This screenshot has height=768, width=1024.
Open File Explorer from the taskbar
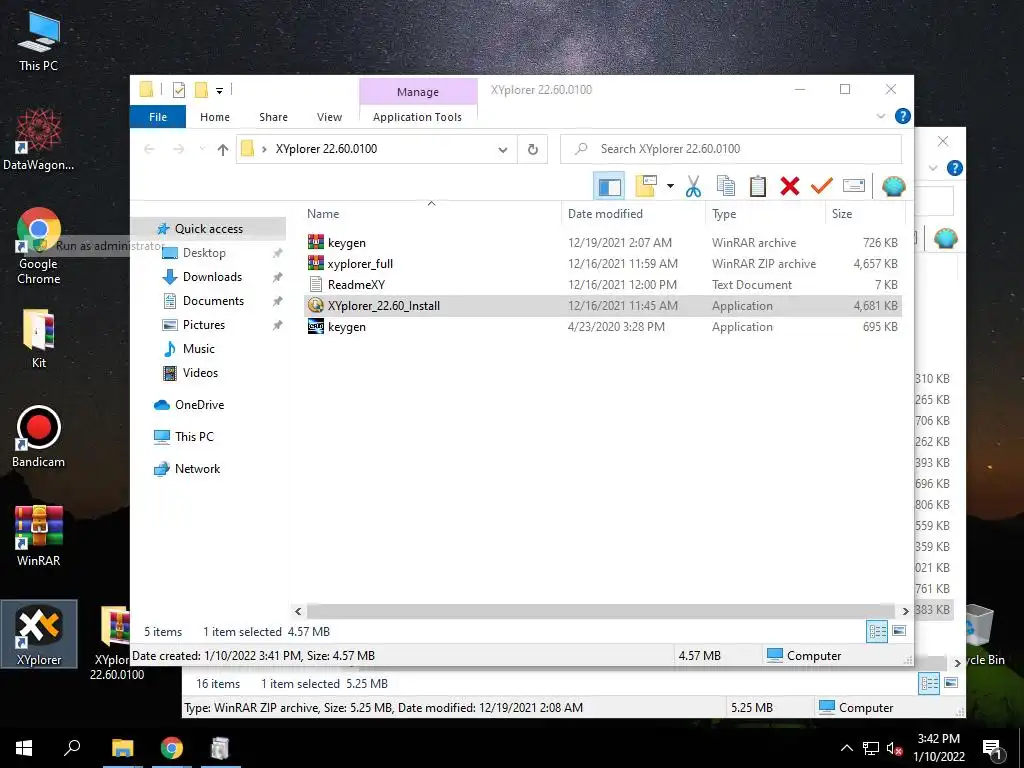point(122,748)
